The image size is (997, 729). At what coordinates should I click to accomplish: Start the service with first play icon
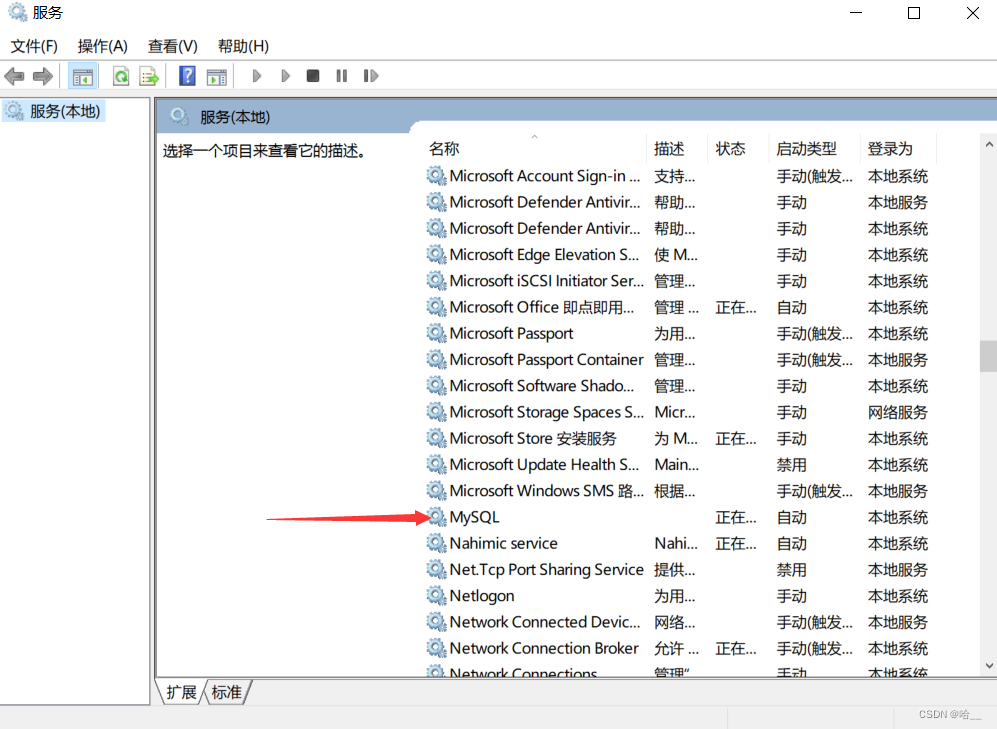pyautogui.click(x=257, y=76)
